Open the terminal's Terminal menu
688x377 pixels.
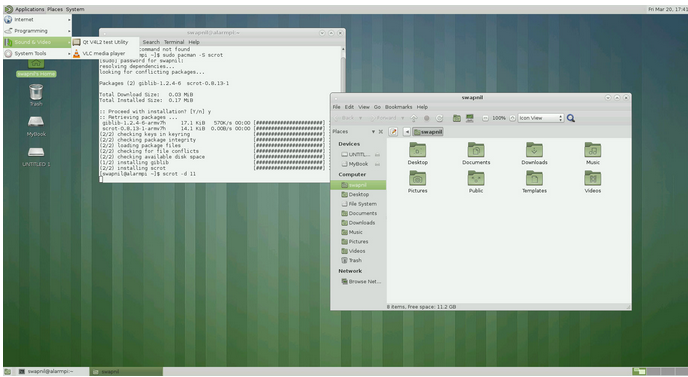pos(174,42)
